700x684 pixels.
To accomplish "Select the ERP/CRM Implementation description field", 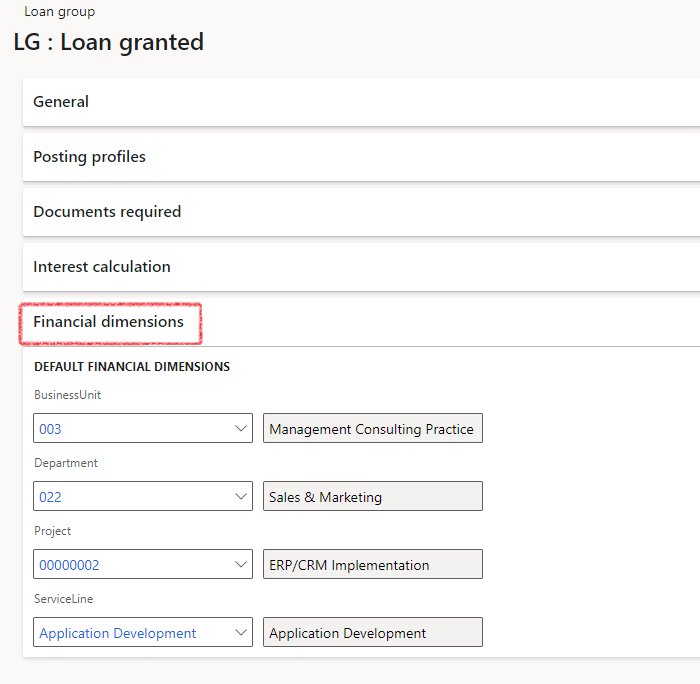I will click(x=373, y=564).
